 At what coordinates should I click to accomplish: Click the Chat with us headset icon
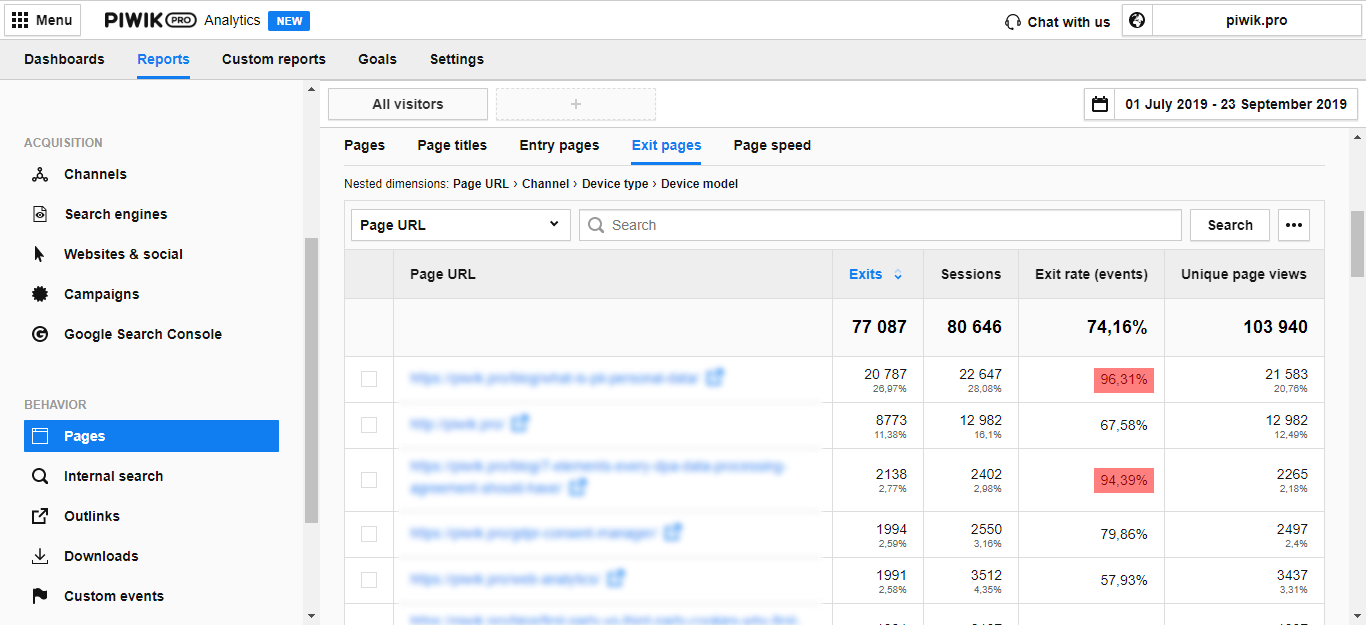pyautogui.click(x=1013, y=22)
